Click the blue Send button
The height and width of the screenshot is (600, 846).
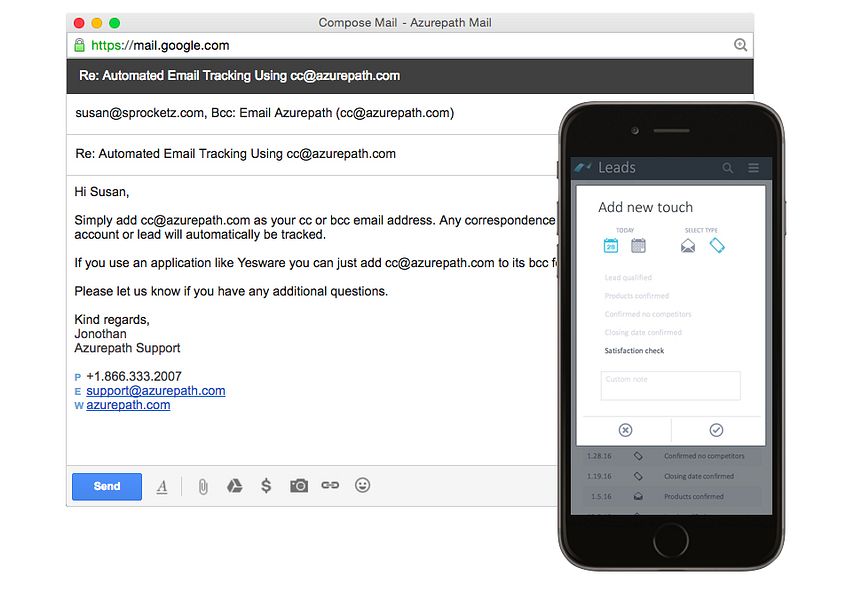coord(107,486)
